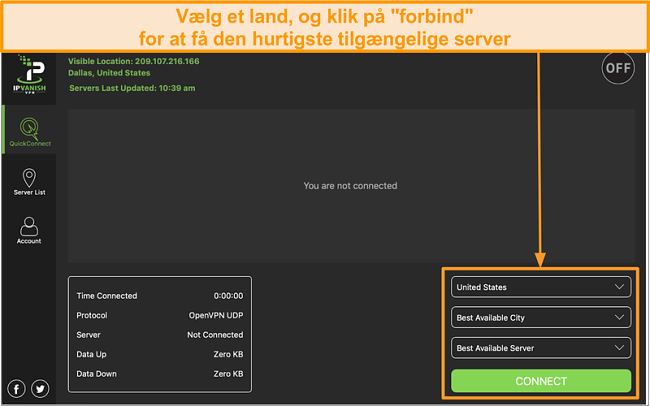
Task: Click the IPVanish logo icon
Action: click(x=29, y=75)
